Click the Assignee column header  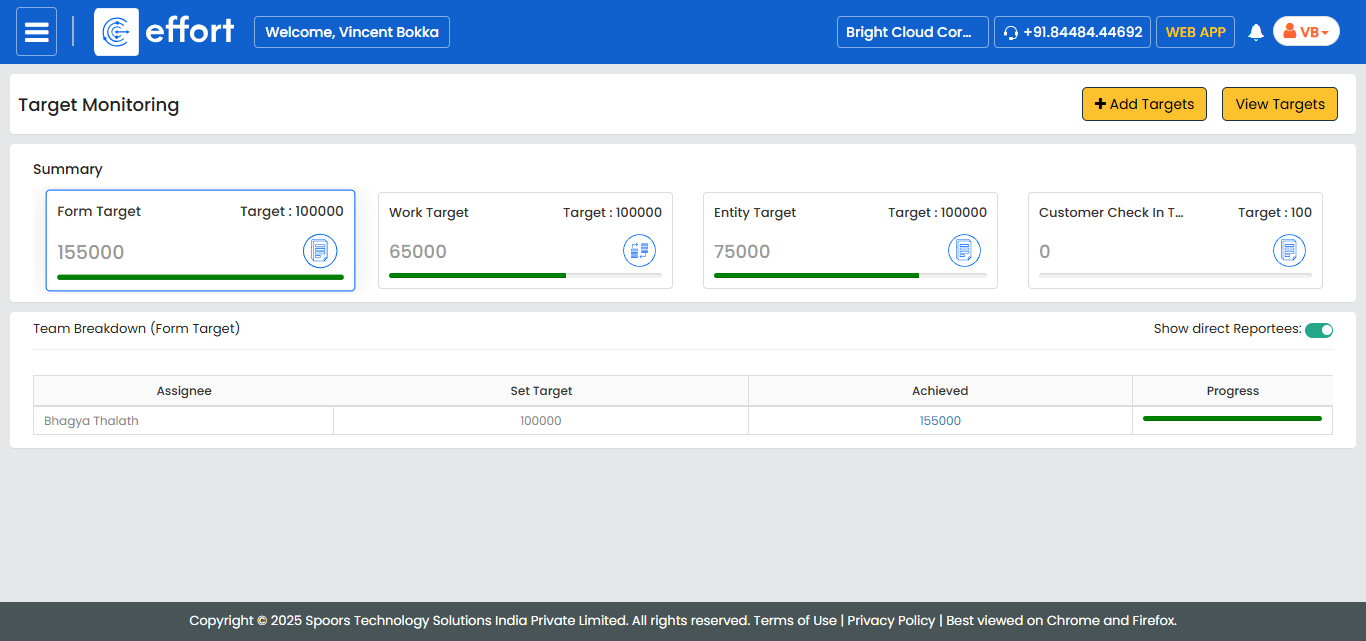pos(184,391)
